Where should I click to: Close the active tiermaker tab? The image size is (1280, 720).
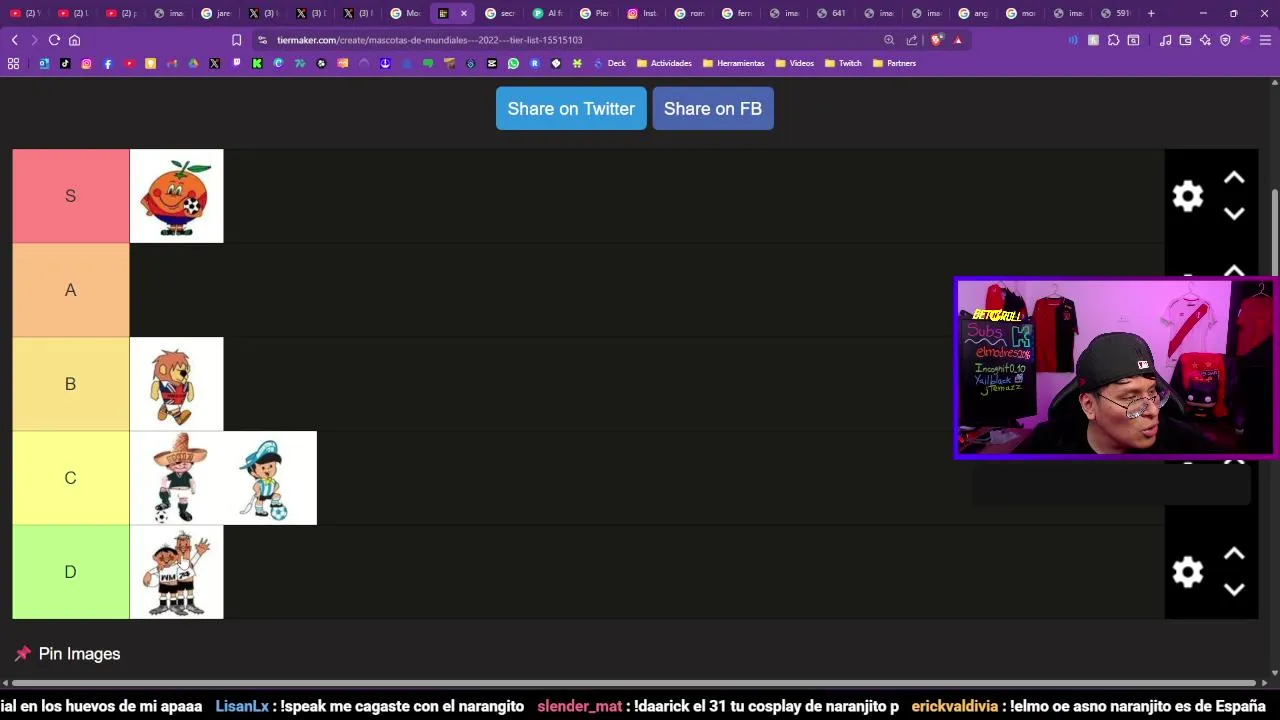click(x=463, y=13)
